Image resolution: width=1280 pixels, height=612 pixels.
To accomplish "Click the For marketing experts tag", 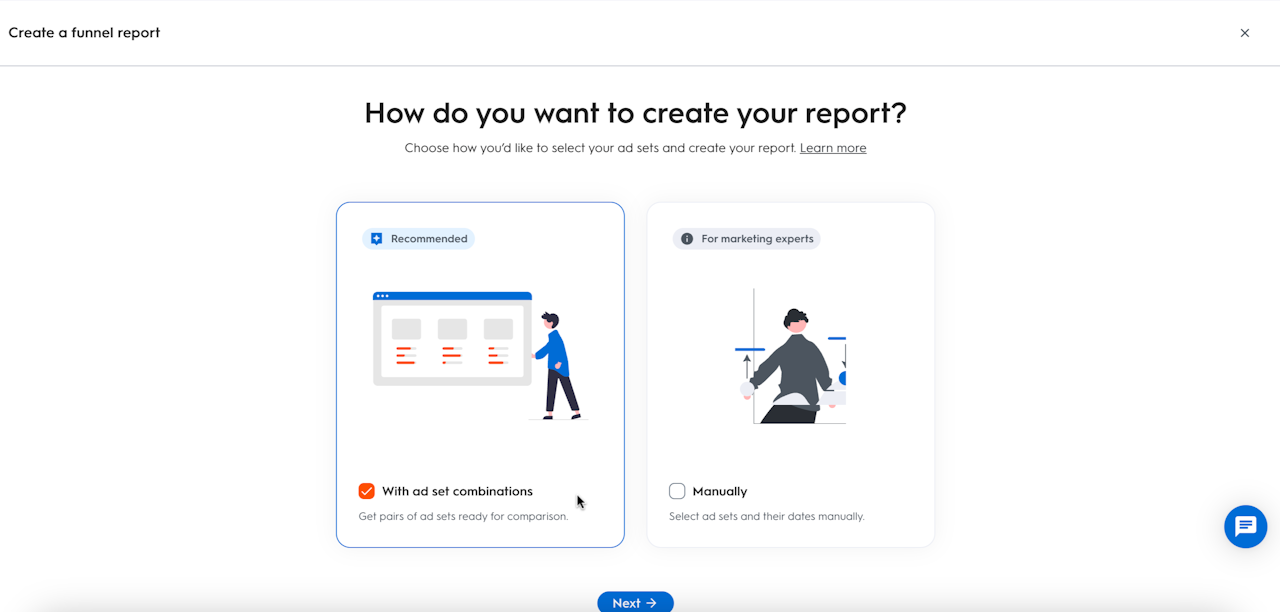I will (x=747, y=239).
